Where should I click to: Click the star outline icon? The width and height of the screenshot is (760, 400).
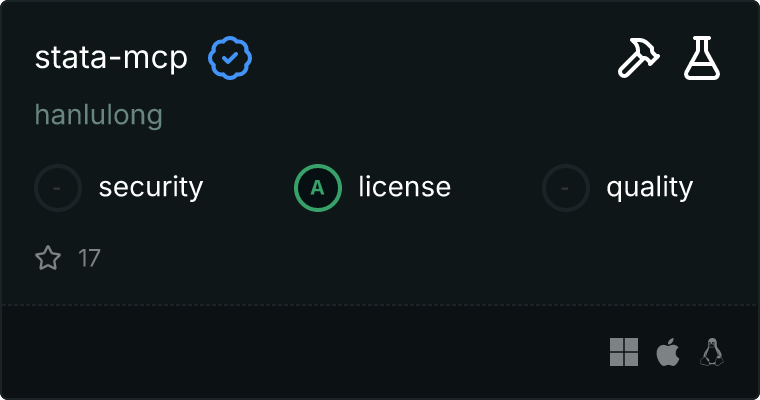point(48,259)
